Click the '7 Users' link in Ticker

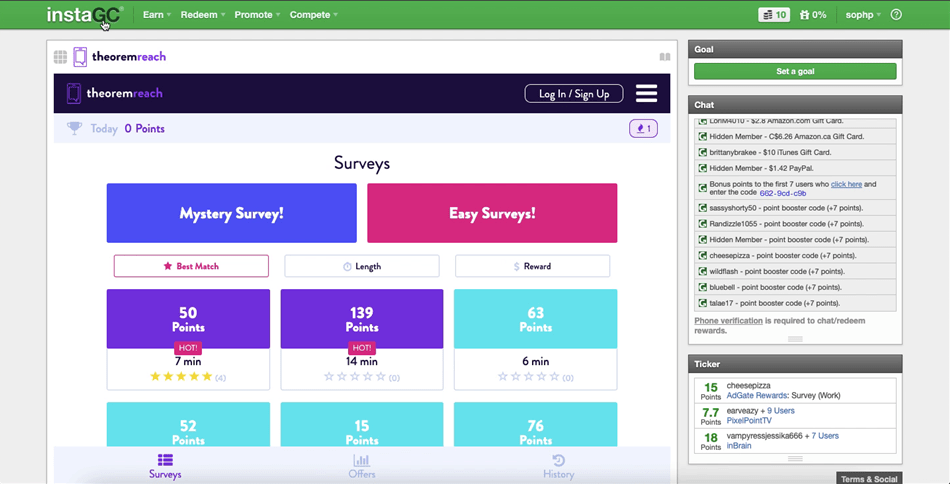tap(825, 436)
